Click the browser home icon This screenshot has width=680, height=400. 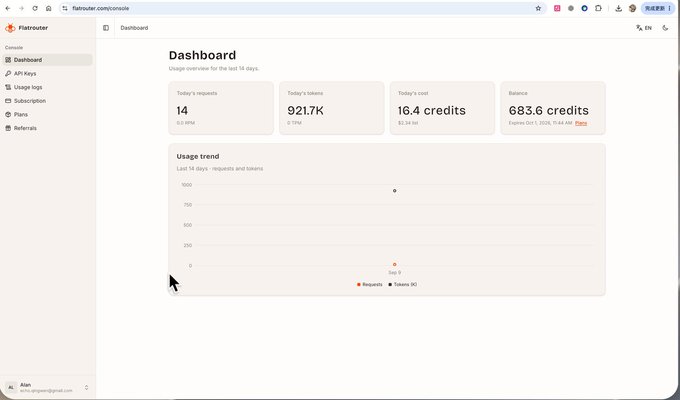(49, 8)
